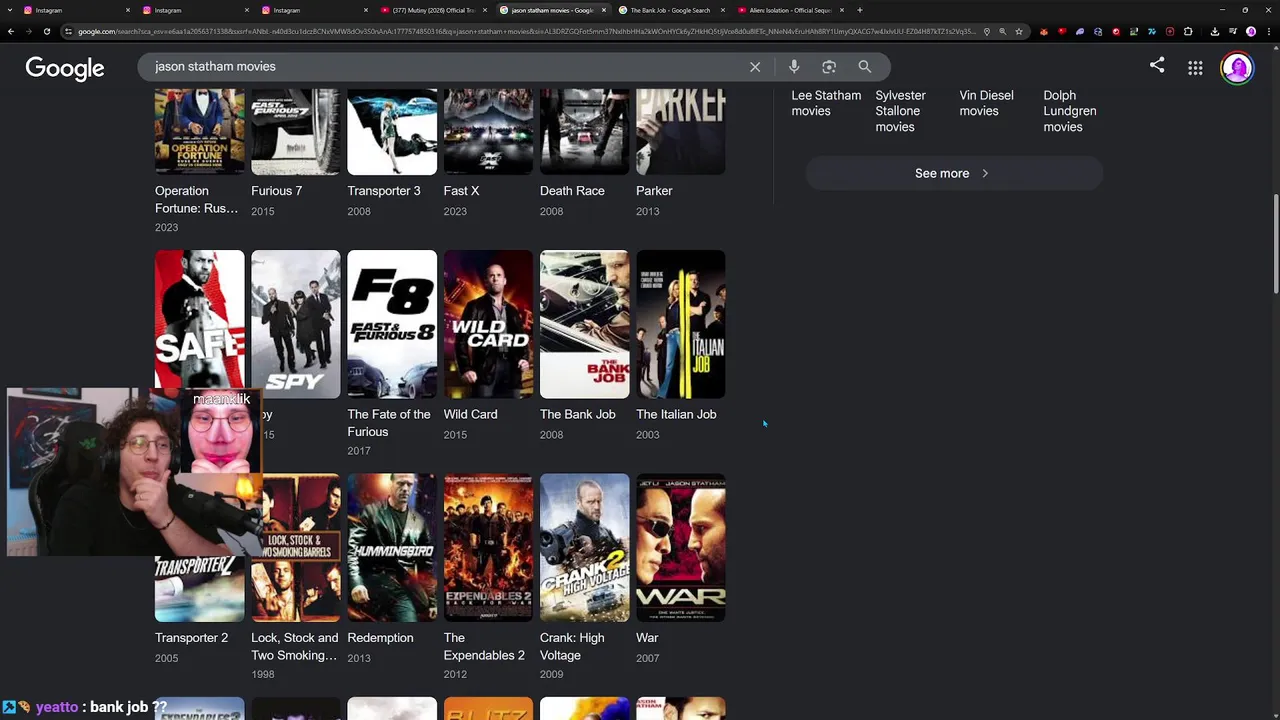Open Lee Statham movies link

point(826,103)
